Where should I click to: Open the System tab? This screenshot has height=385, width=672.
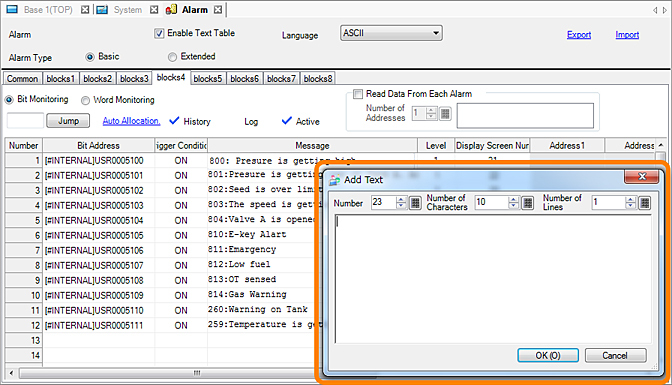point(128,9)
